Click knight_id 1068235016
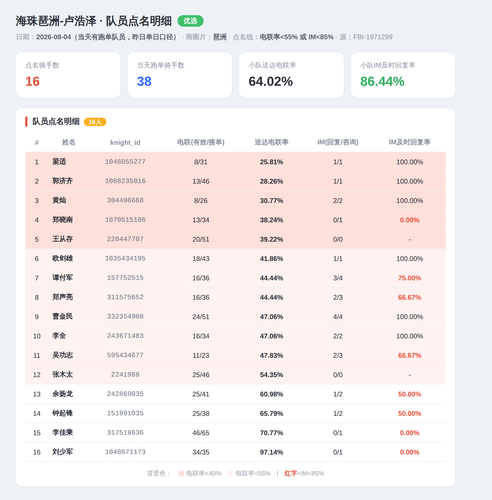 tap(125, 181)
